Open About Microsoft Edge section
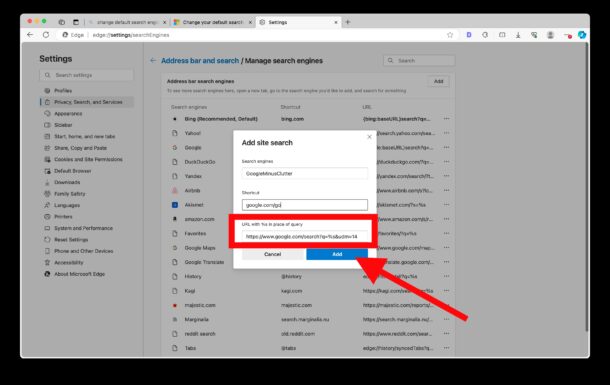 [87, 274]
